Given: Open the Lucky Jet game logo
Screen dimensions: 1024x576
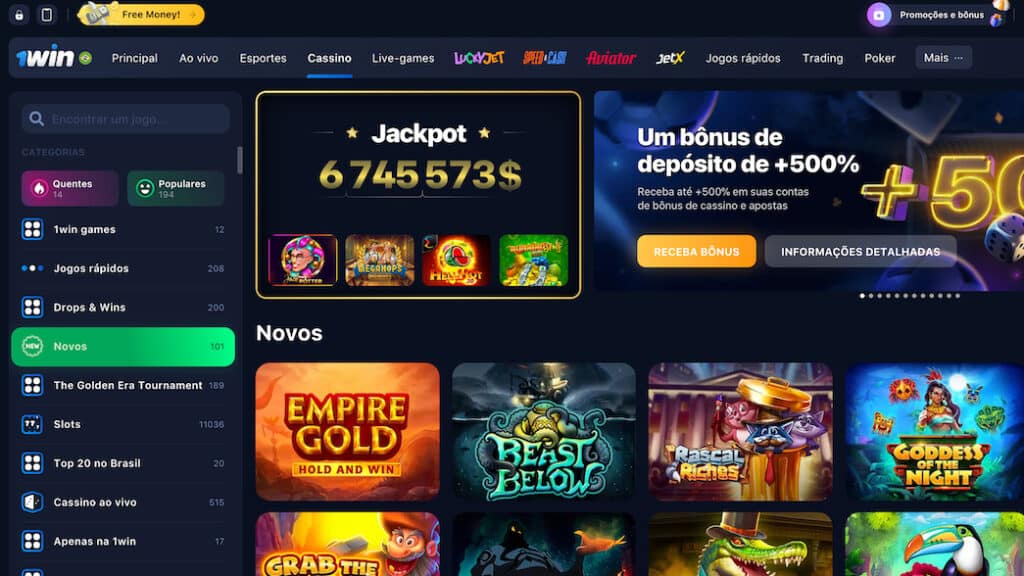Looking at the screenshot, I should click(x=479, y=58).
